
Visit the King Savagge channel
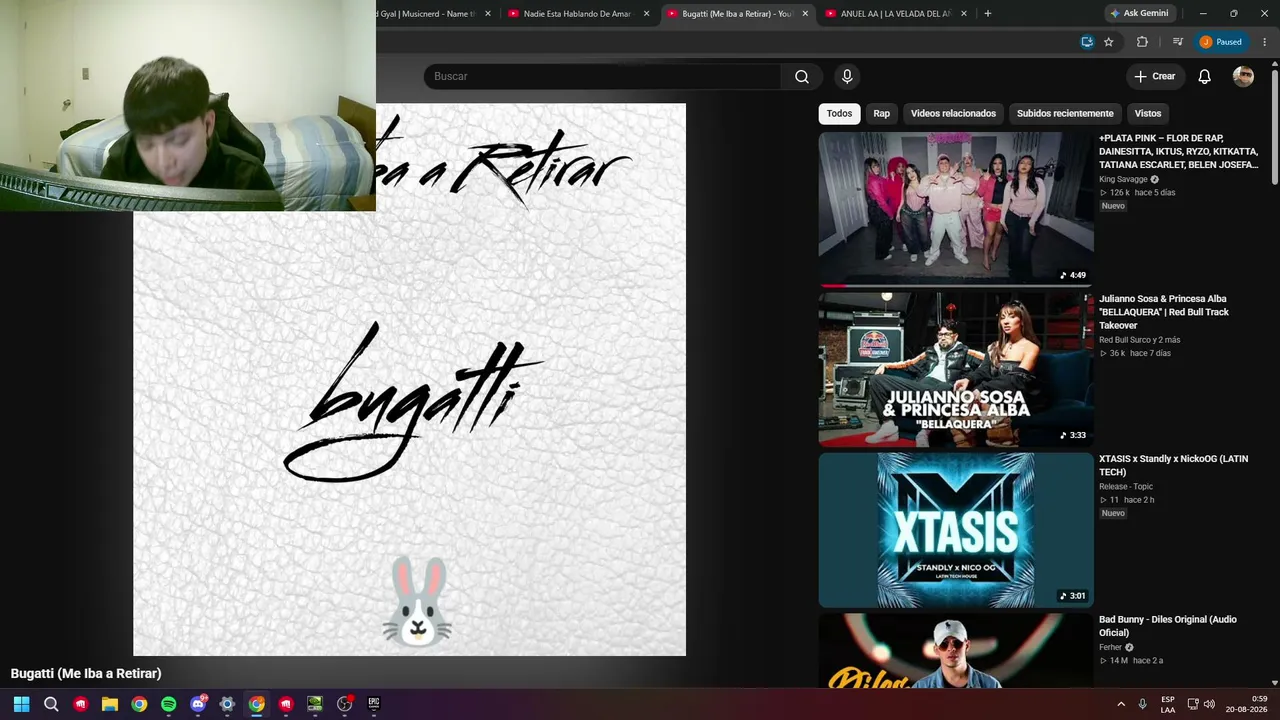pos(1123,180)
